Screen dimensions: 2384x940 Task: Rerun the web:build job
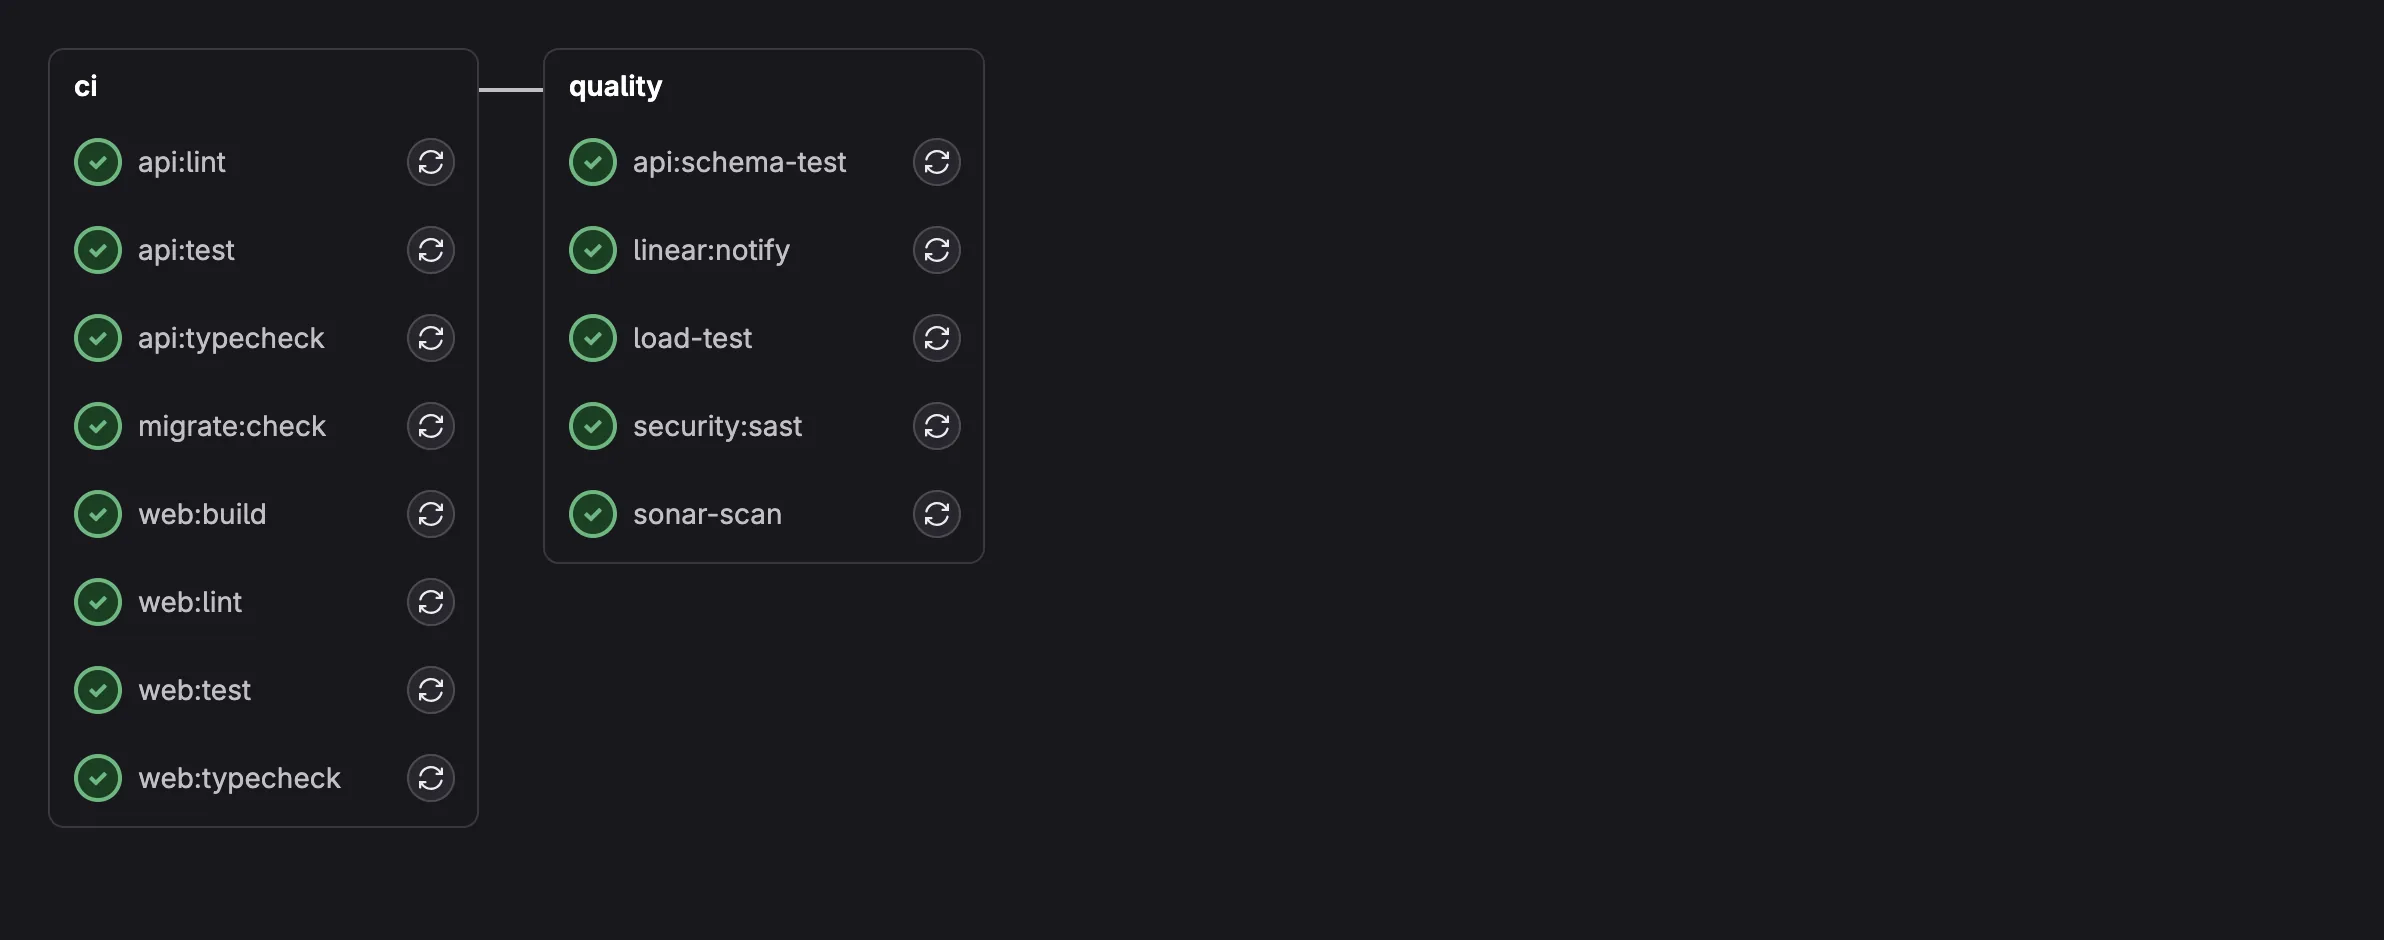coord(431,514)
